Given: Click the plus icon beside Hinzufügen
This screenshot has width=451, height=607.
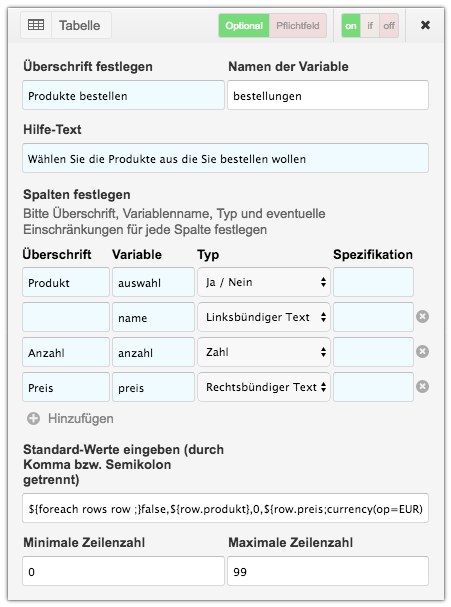Looking at the screenshot, I should [33, 418].
